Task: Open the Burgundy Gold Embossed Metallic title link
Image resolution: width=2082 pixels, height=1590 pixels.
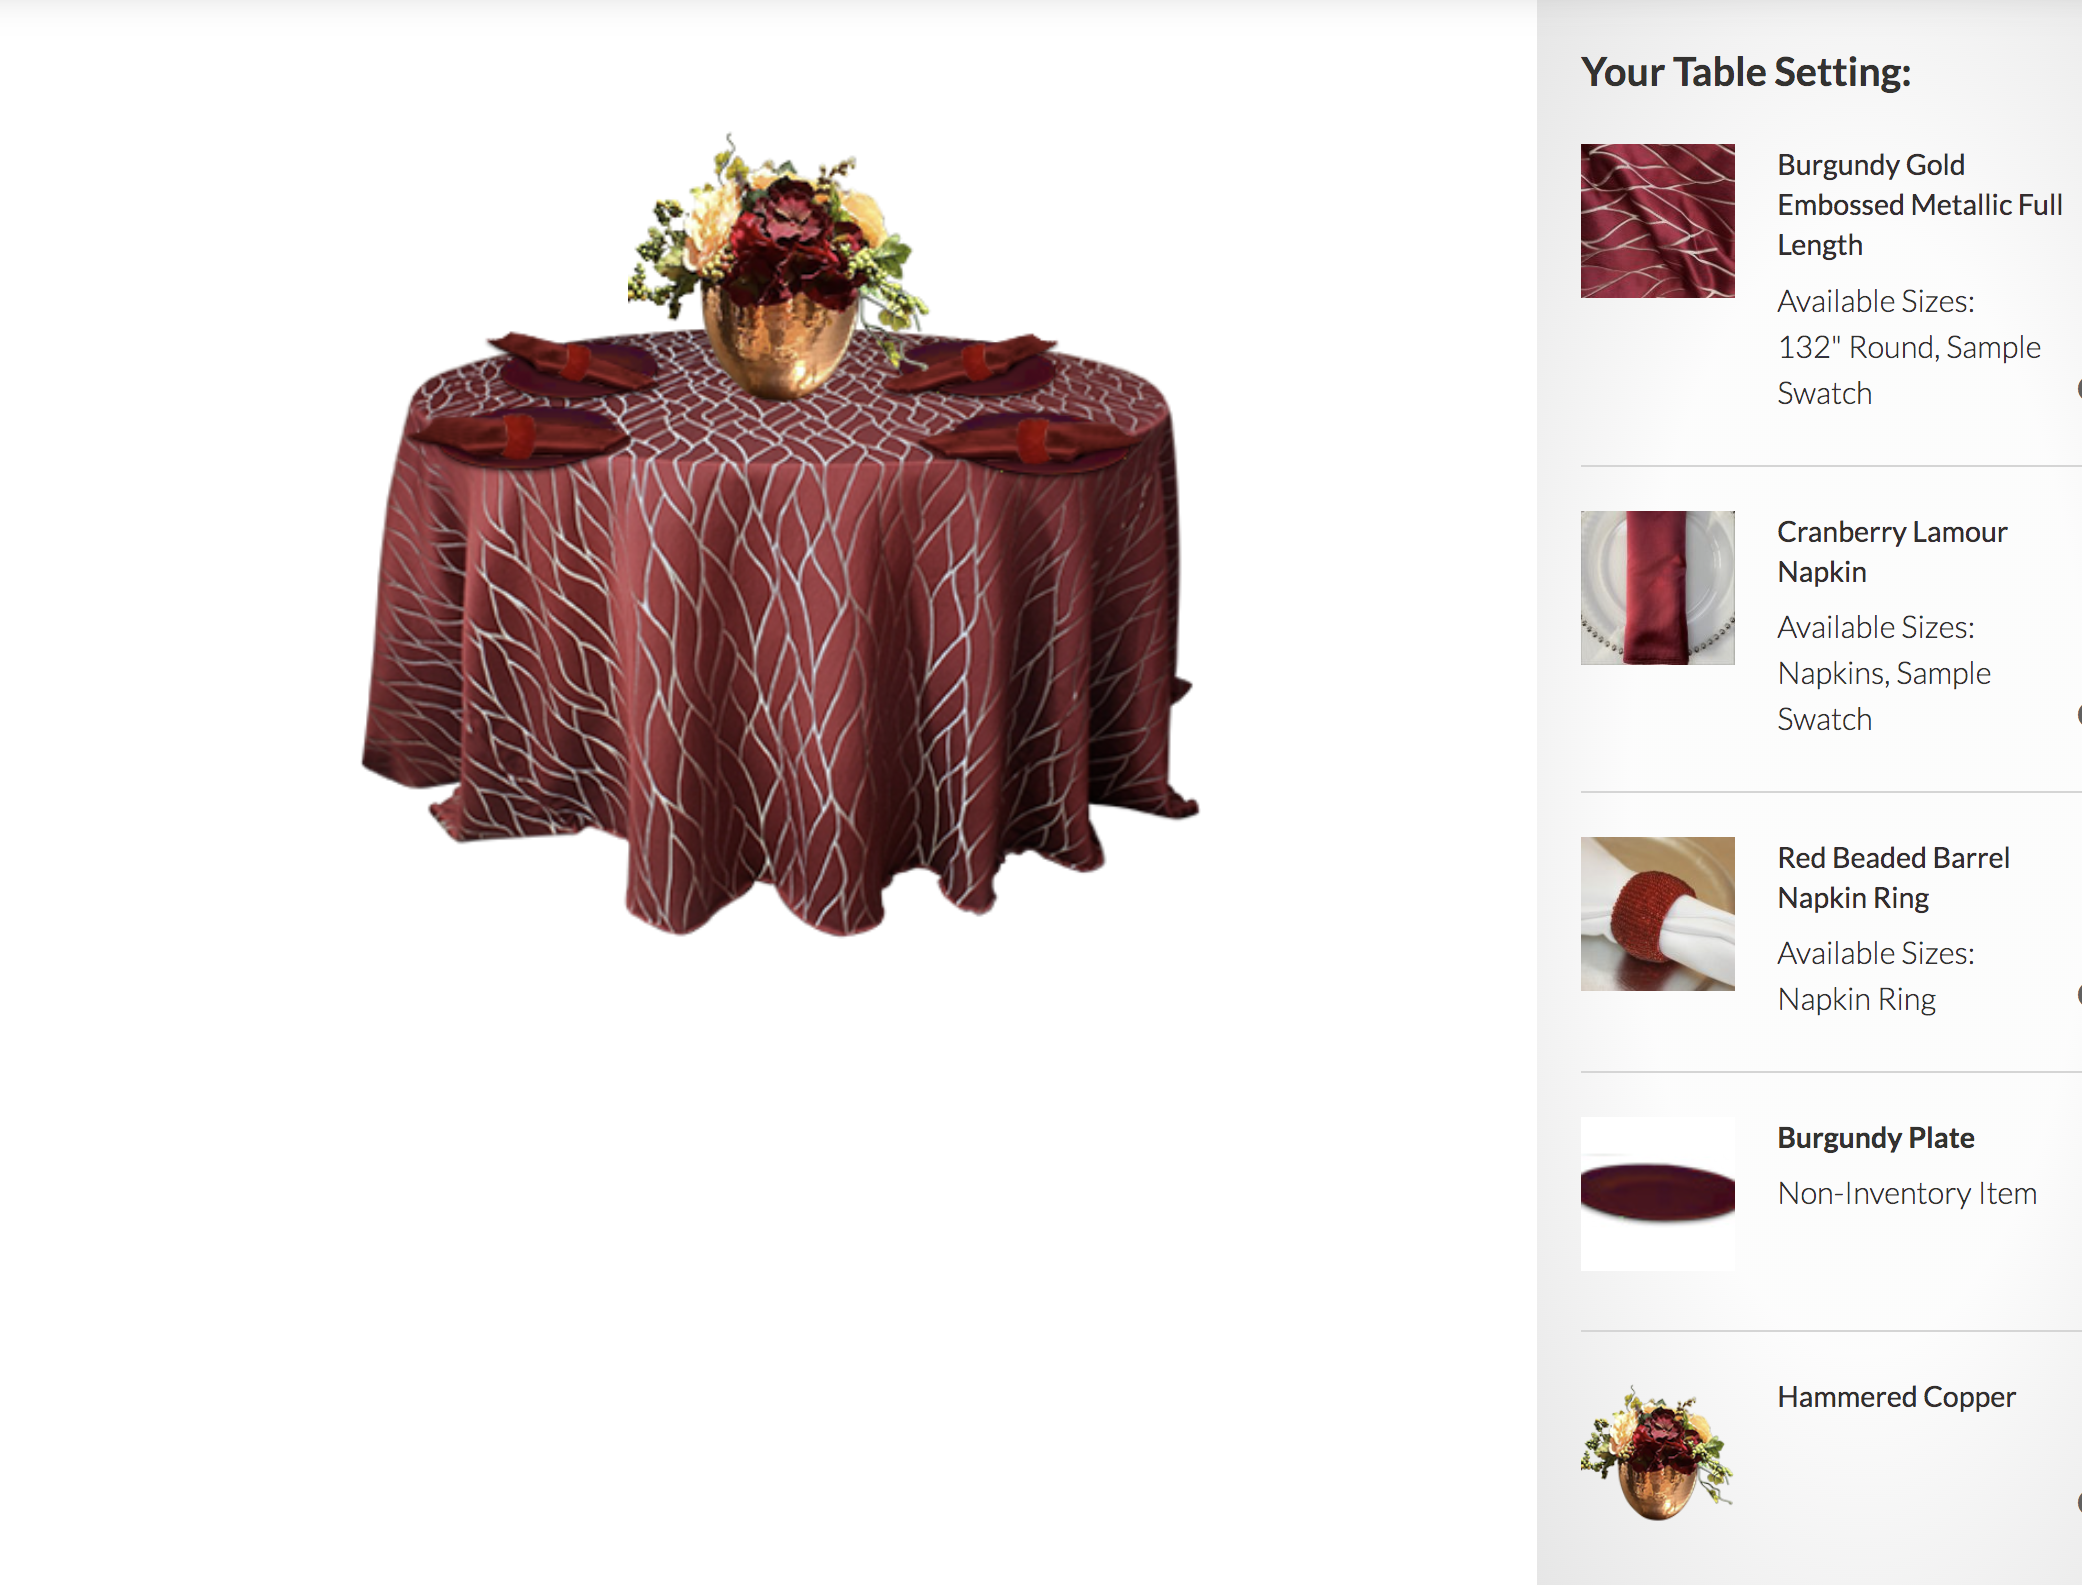Action: [1919, 205]
